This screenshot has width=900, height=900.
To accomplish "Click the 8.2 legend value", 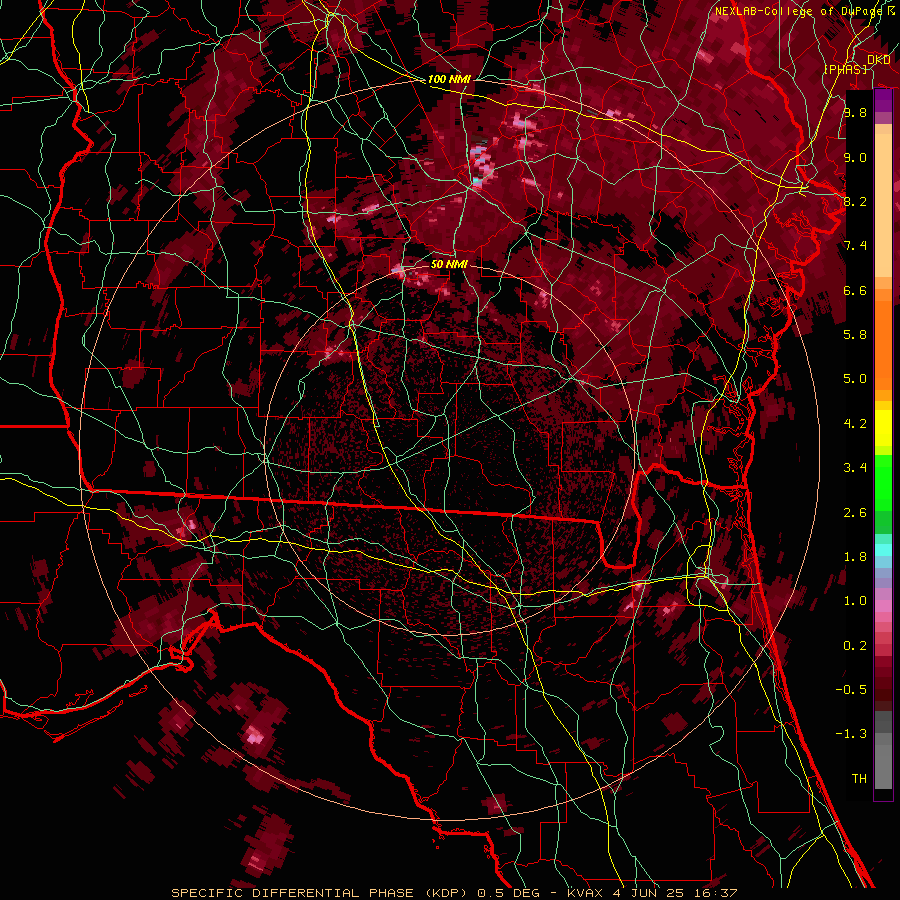I will coord(855,201).
